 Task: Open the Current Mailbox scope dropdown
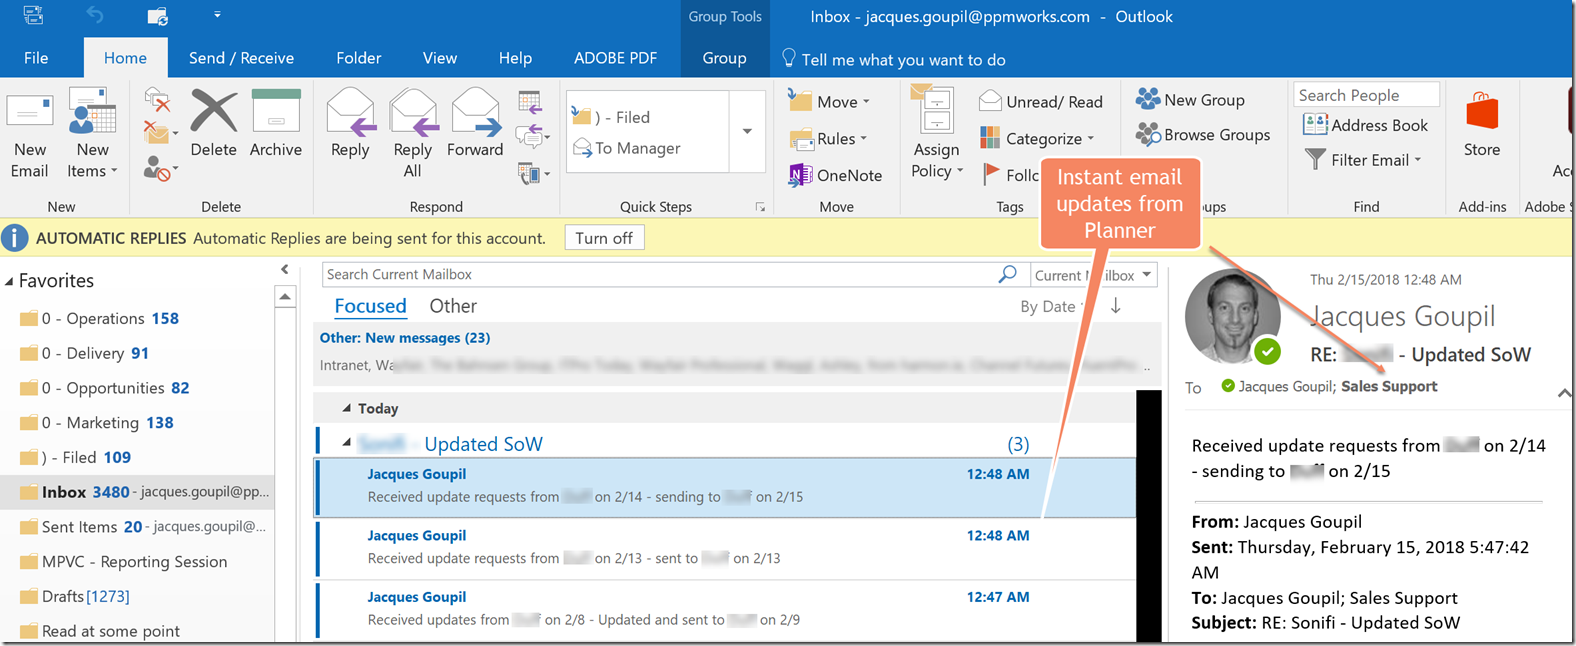[1093, 275]
